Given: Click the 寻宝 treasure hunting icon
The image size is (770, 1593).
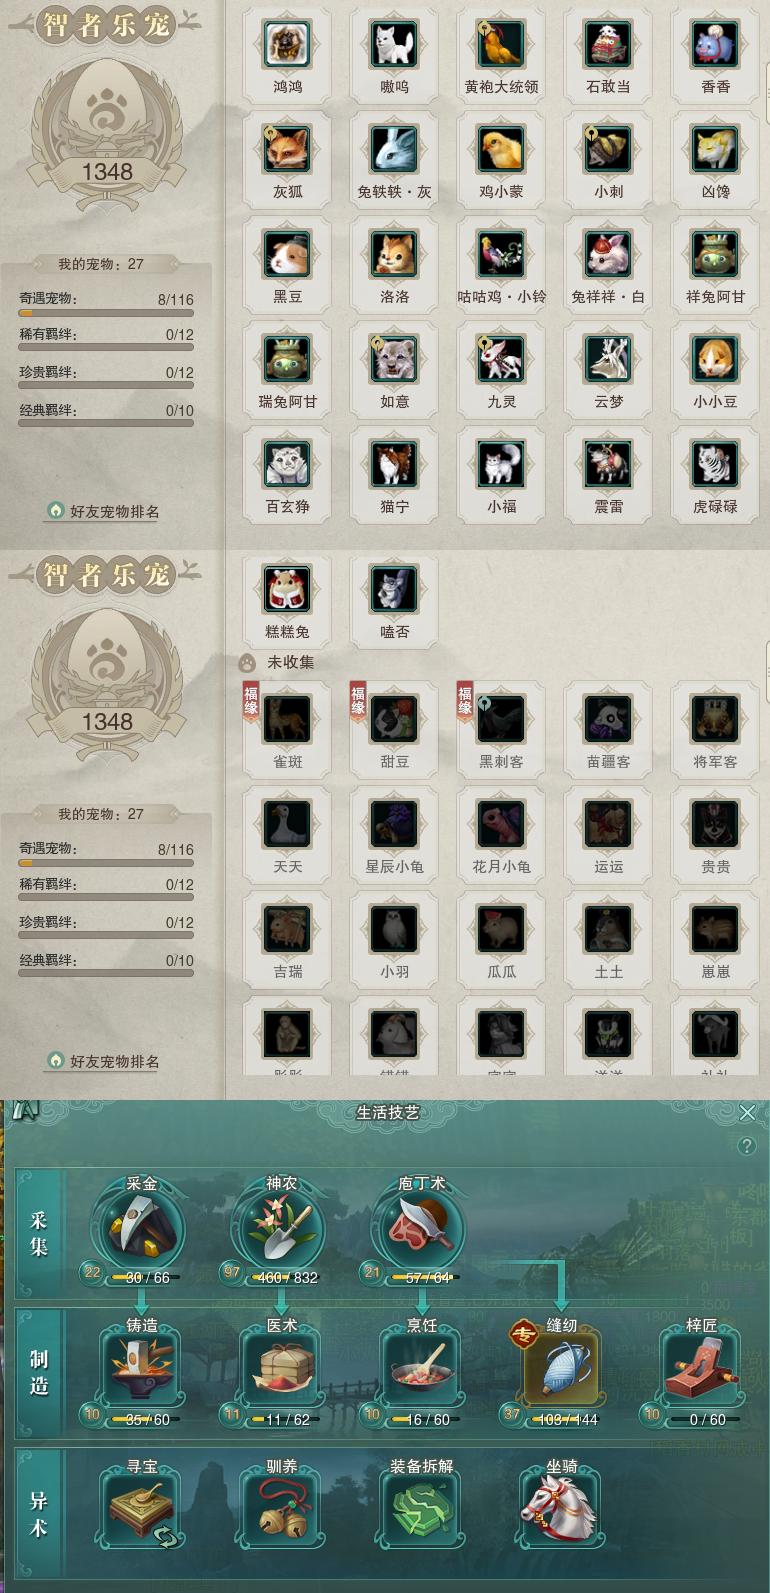Looking at the screenshot, I should [x=141, y=1511].
